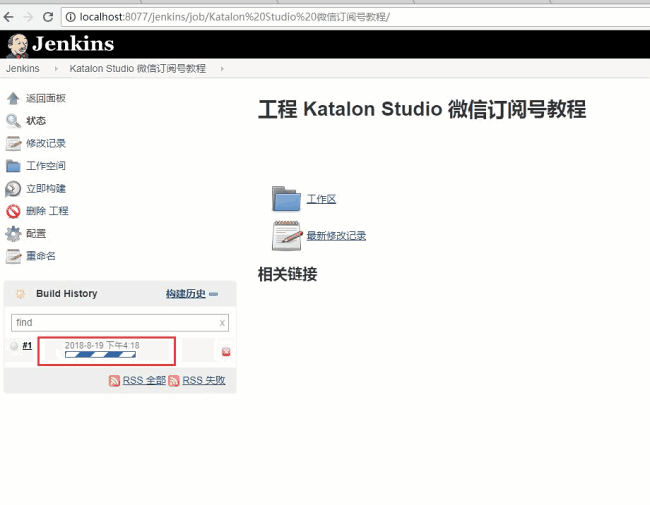Click the 最新修改记录 notepad icon
Viewport: 650px width, 505px height.
[286, 236]
